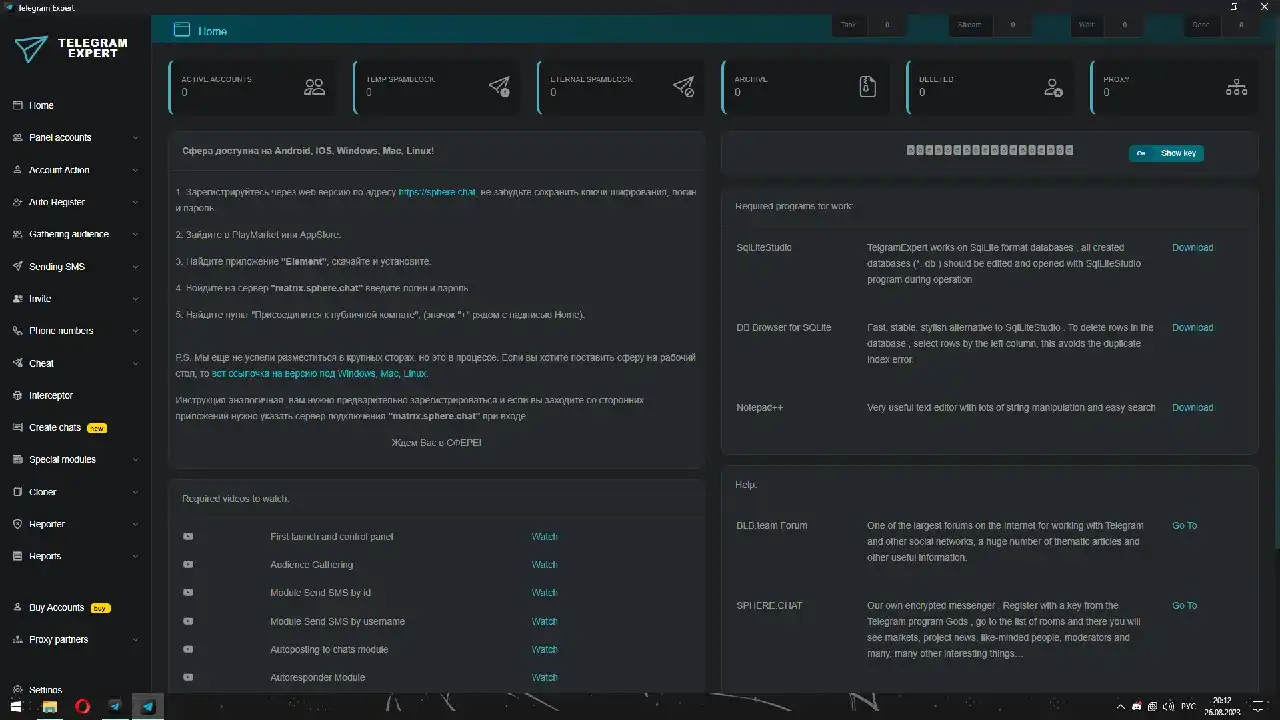Click the Invite sidebar icon

17,298
